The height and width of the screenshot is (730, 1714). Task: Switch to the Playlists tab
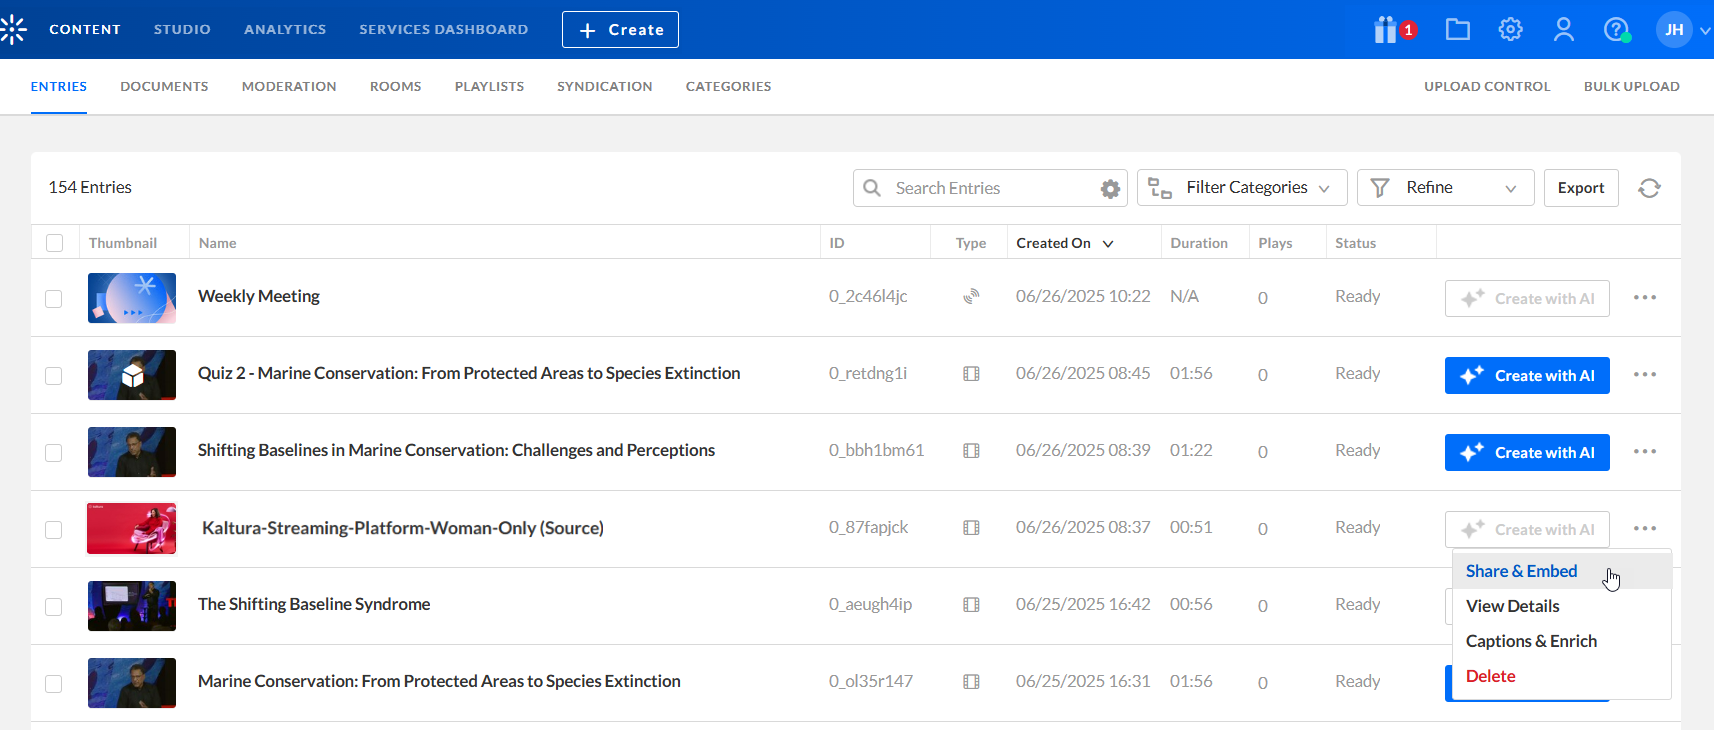point(489,87)
